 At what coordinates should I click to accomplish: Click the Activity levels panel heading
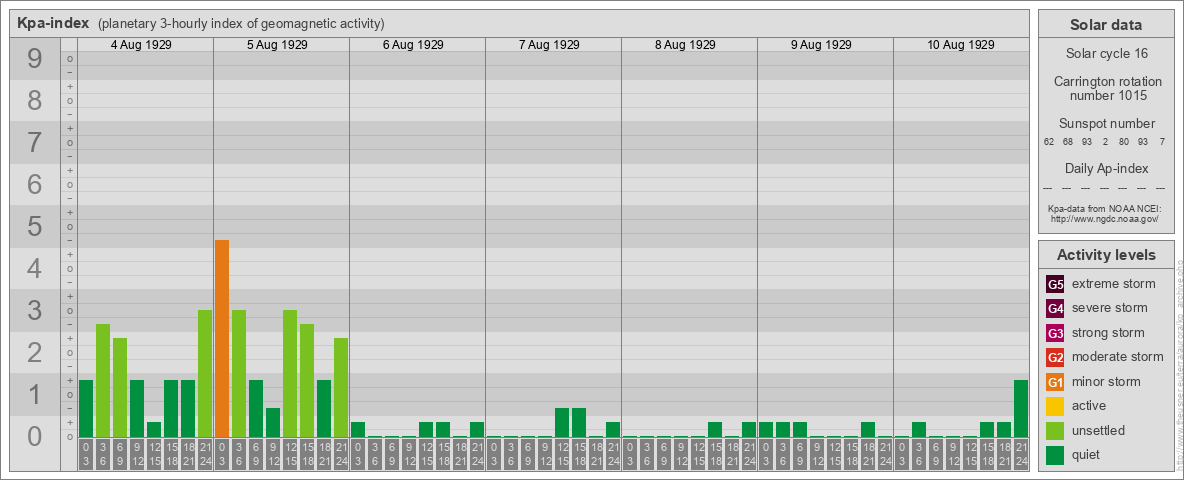1106,255
